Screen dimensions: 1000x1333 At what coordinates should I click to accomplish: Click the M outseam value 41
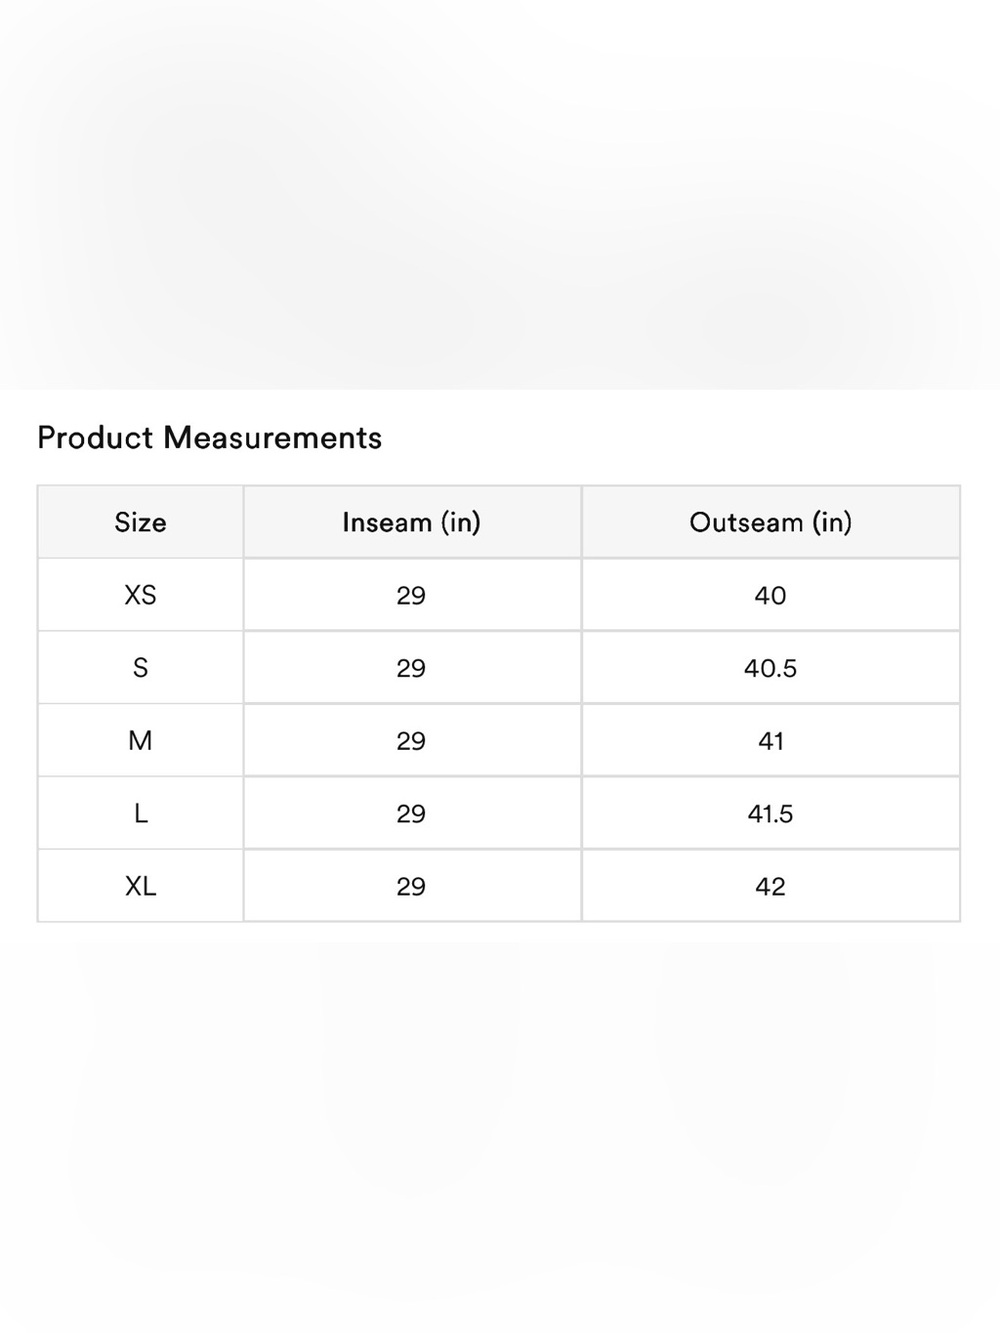click(x=771, y=741)
